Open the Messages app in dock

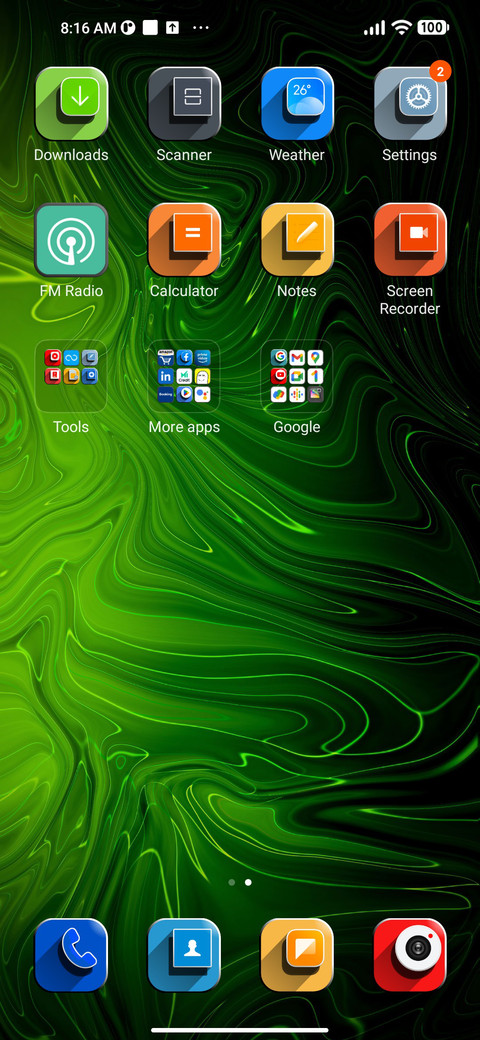tap(297, 955)
